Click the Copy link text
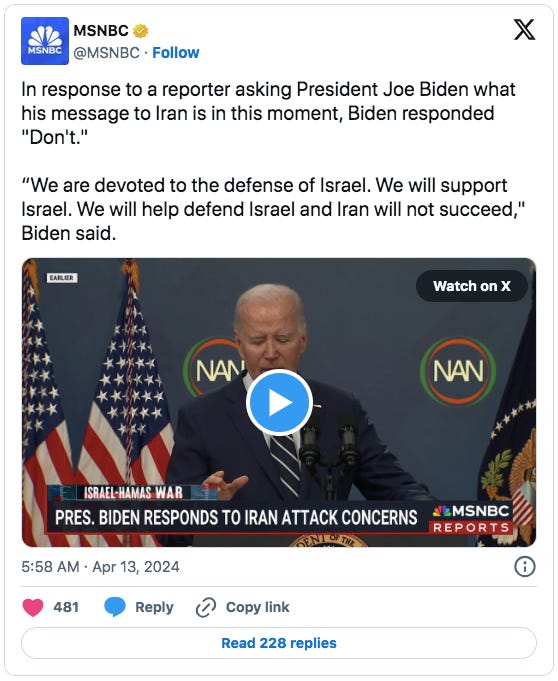 (x=258, y=607)
